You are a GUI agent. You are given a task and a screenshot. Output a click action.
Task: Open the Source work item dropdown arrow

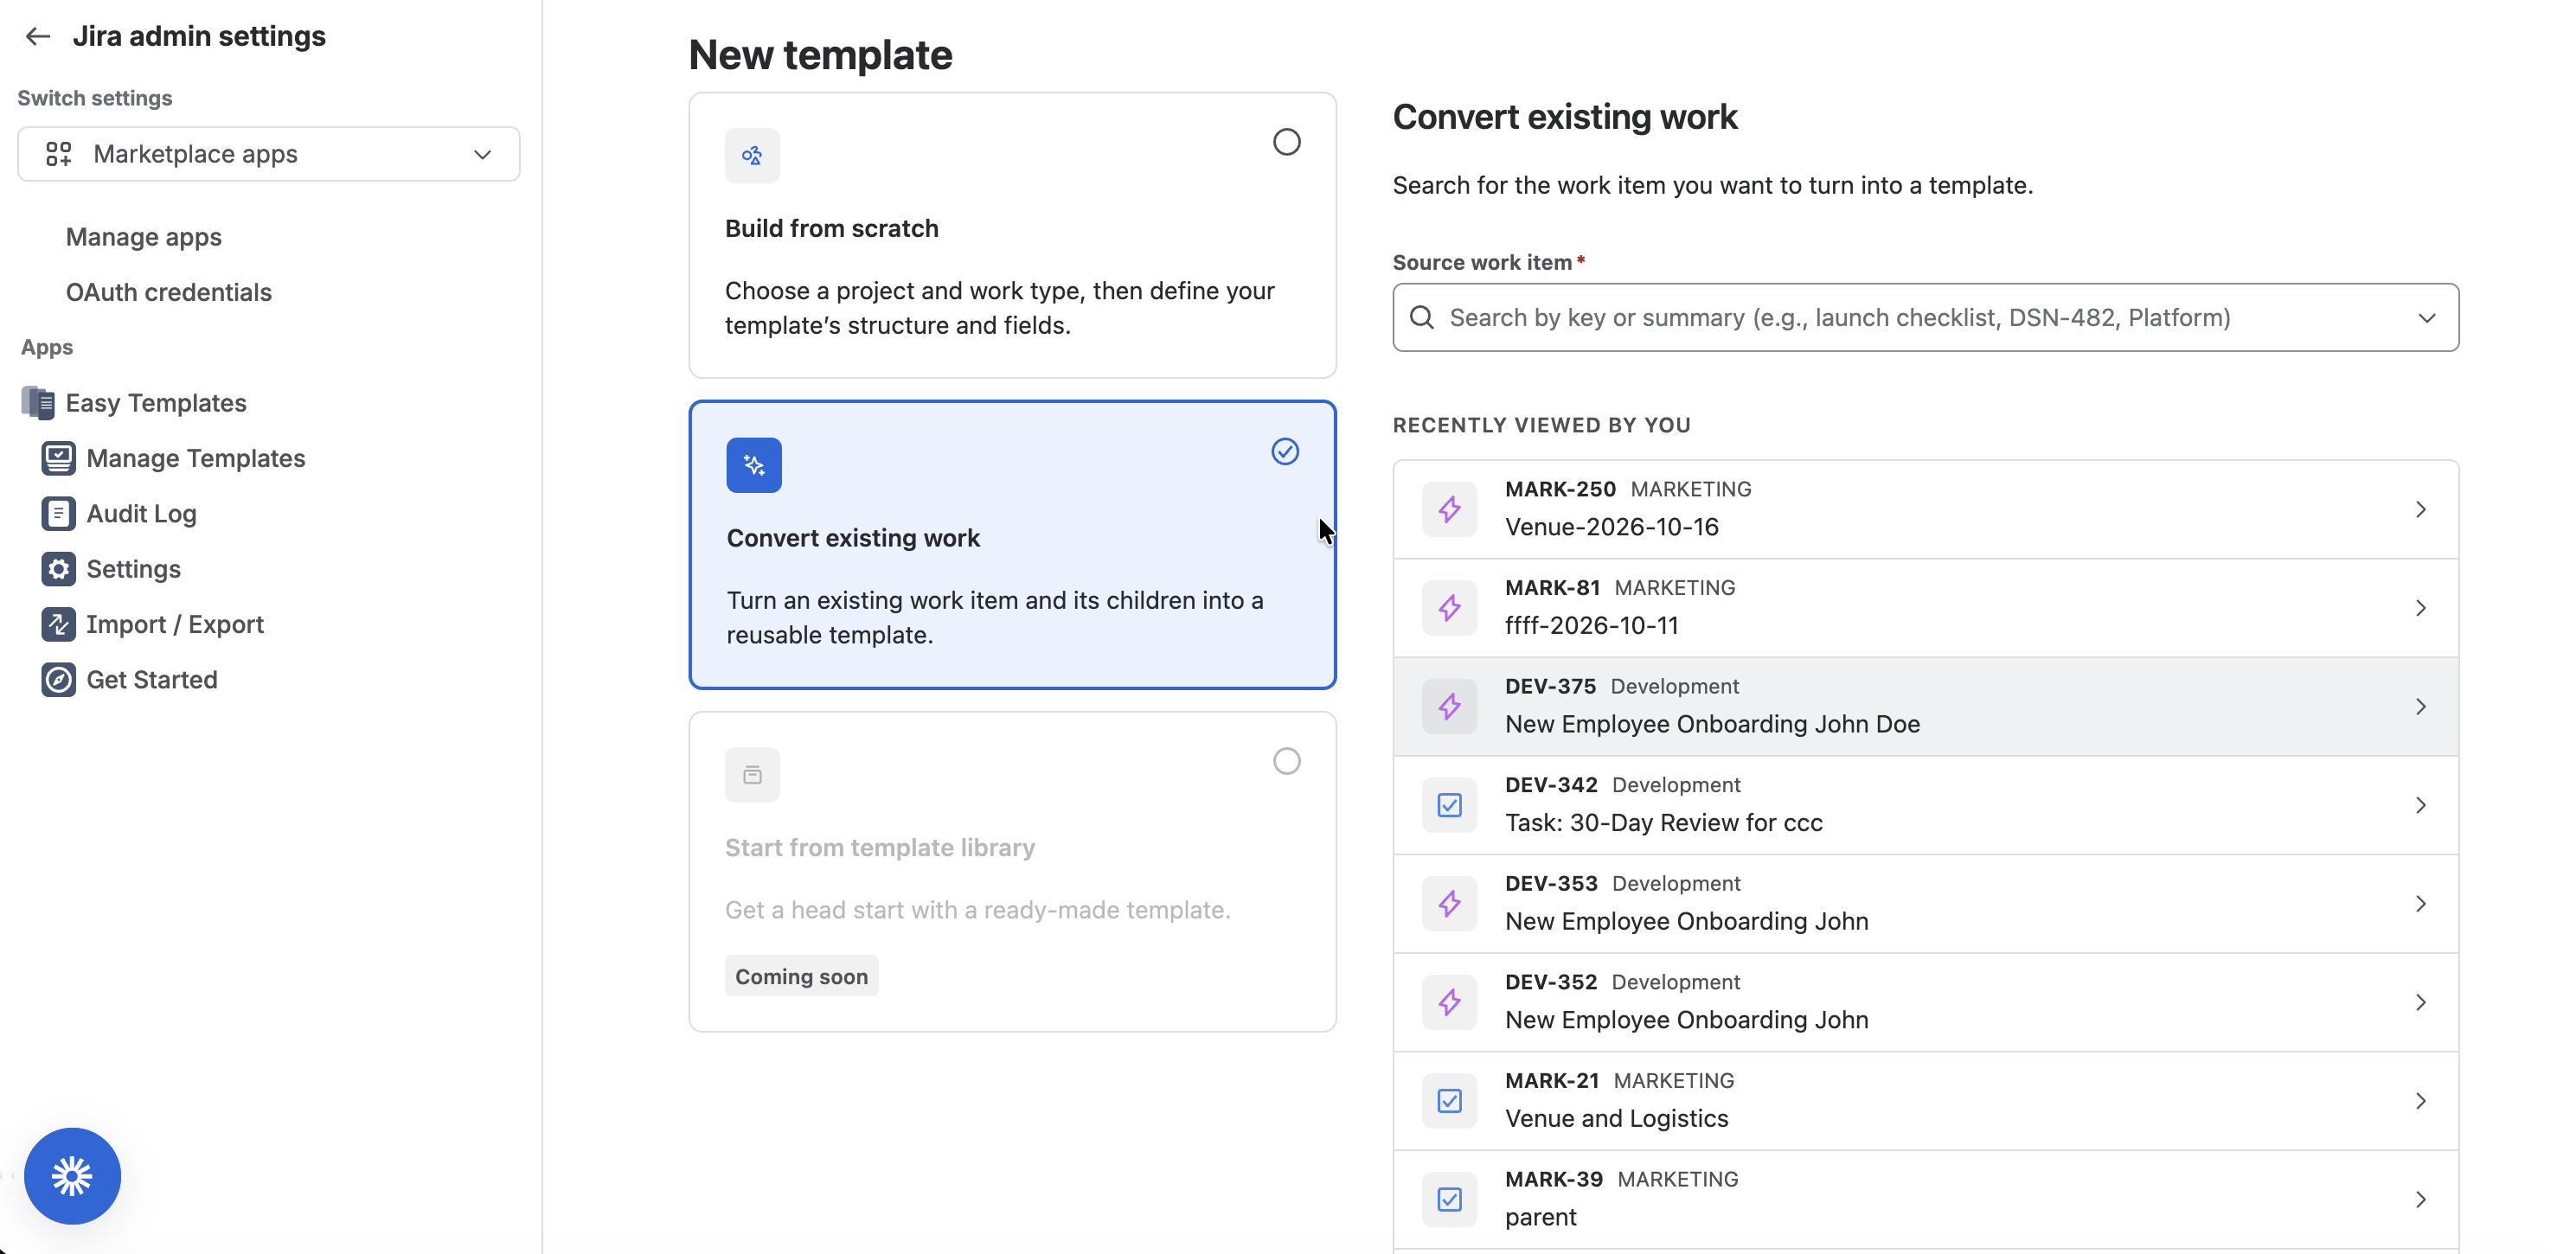tap(2427, 318)
